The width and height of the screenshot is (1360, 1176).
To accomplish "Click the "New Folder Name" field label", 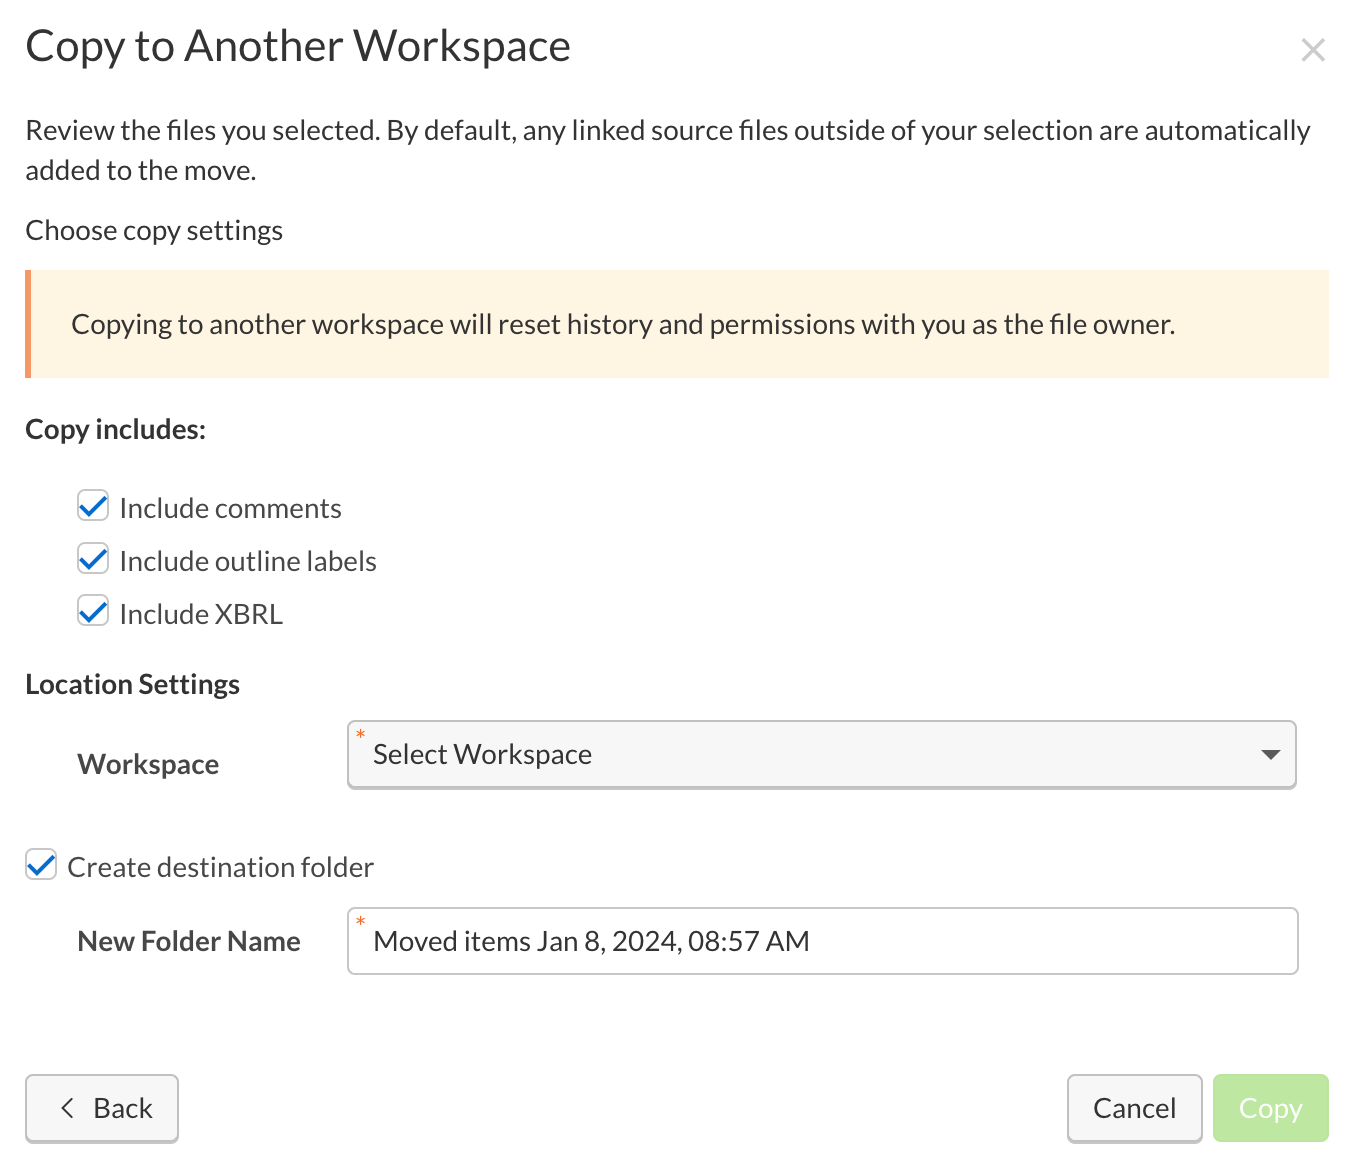I will [x=189, y=942].
